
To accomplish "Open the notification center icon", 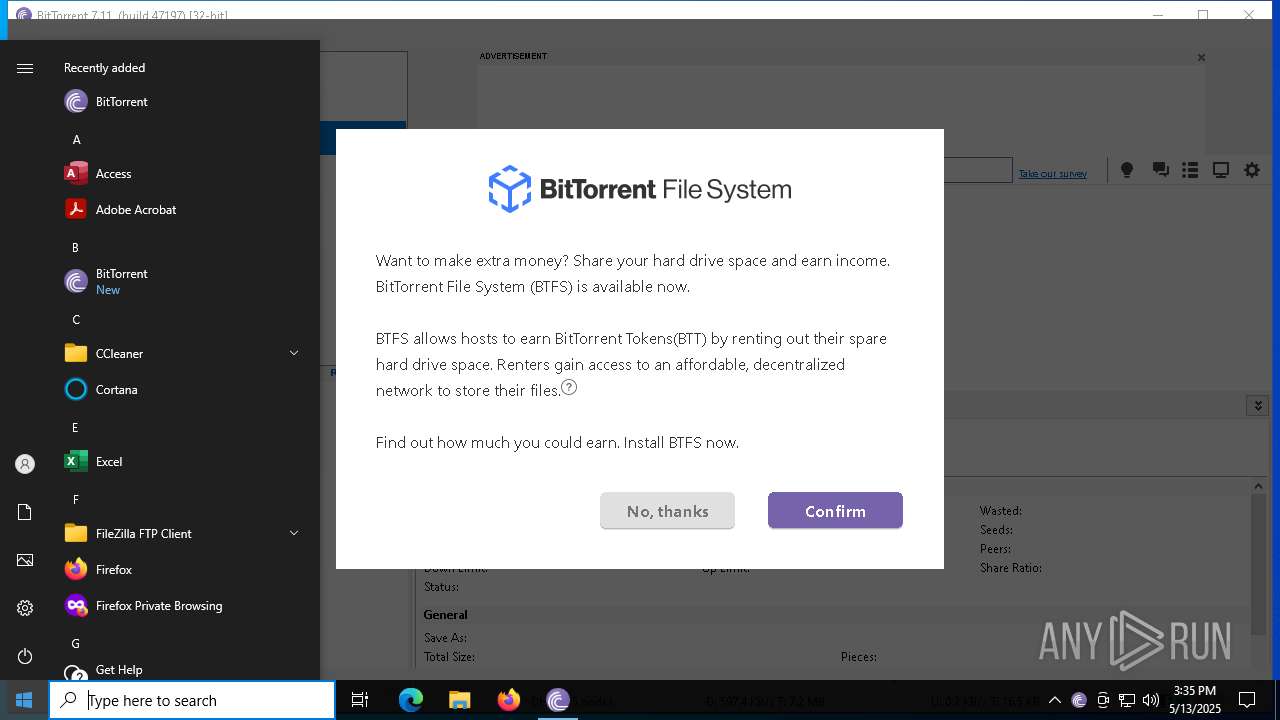I will tap(1247, 700).
